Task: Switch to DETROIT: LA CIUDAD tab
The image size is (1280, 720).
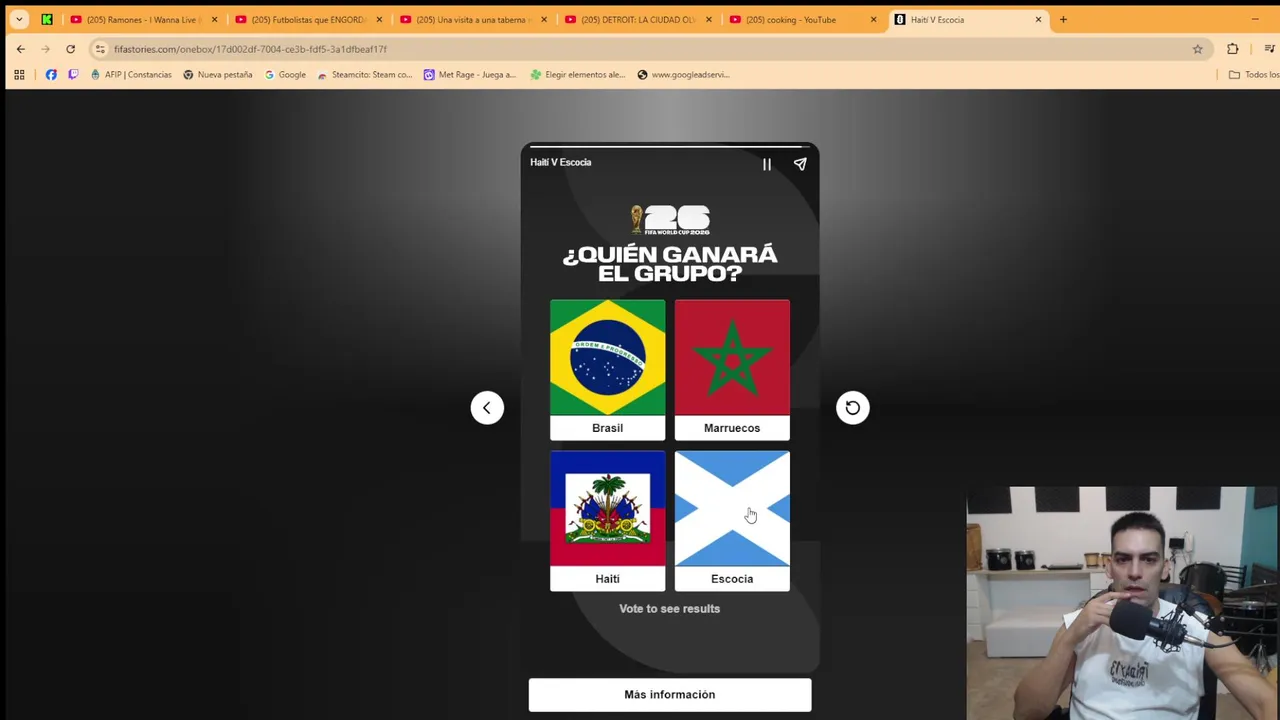Action: [639, 20]
